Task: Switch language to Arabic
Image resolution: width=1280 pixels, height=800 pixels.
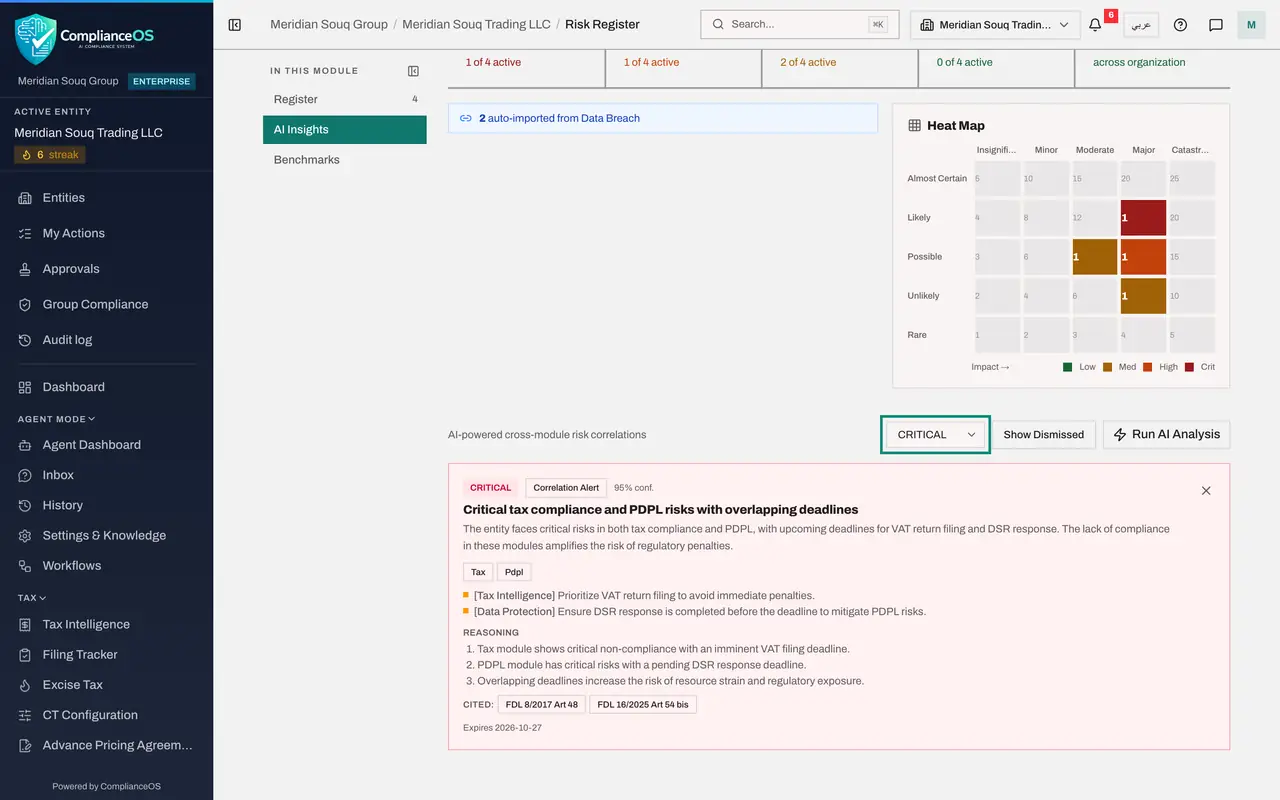Action: pyautogui.click(x=1141, y=25)
